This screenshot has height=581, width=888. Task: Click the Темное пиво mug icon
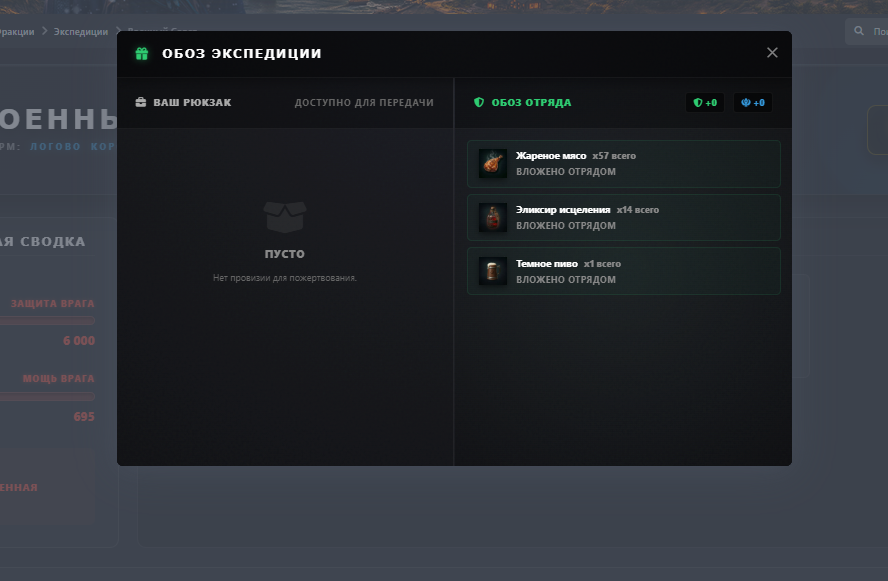493,271
